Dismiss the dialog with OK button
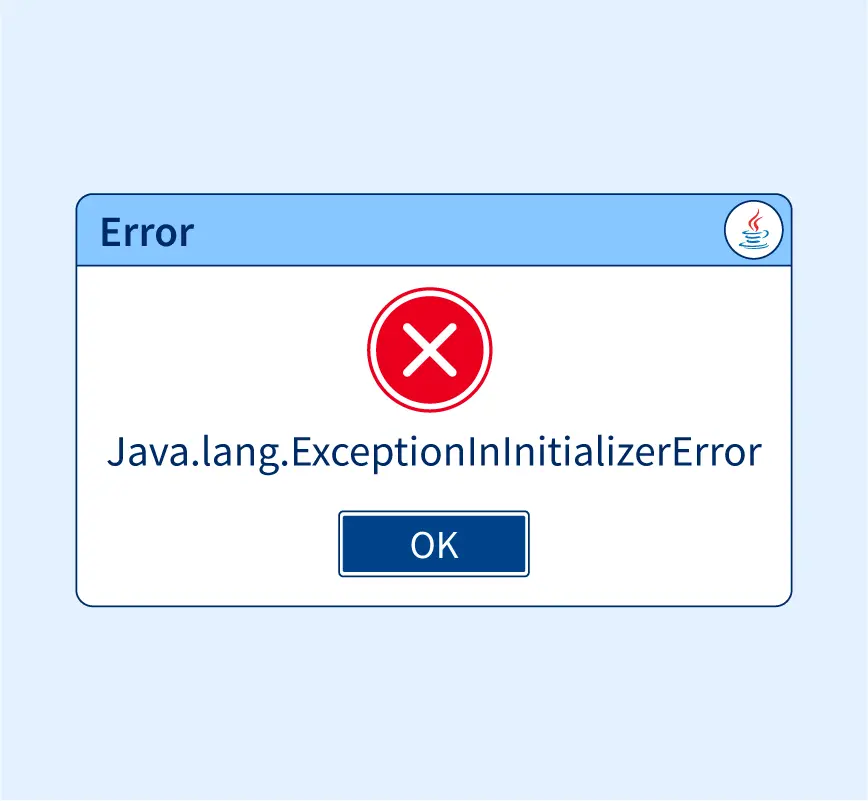Screen dimensions: 868x801 [434, 544]
